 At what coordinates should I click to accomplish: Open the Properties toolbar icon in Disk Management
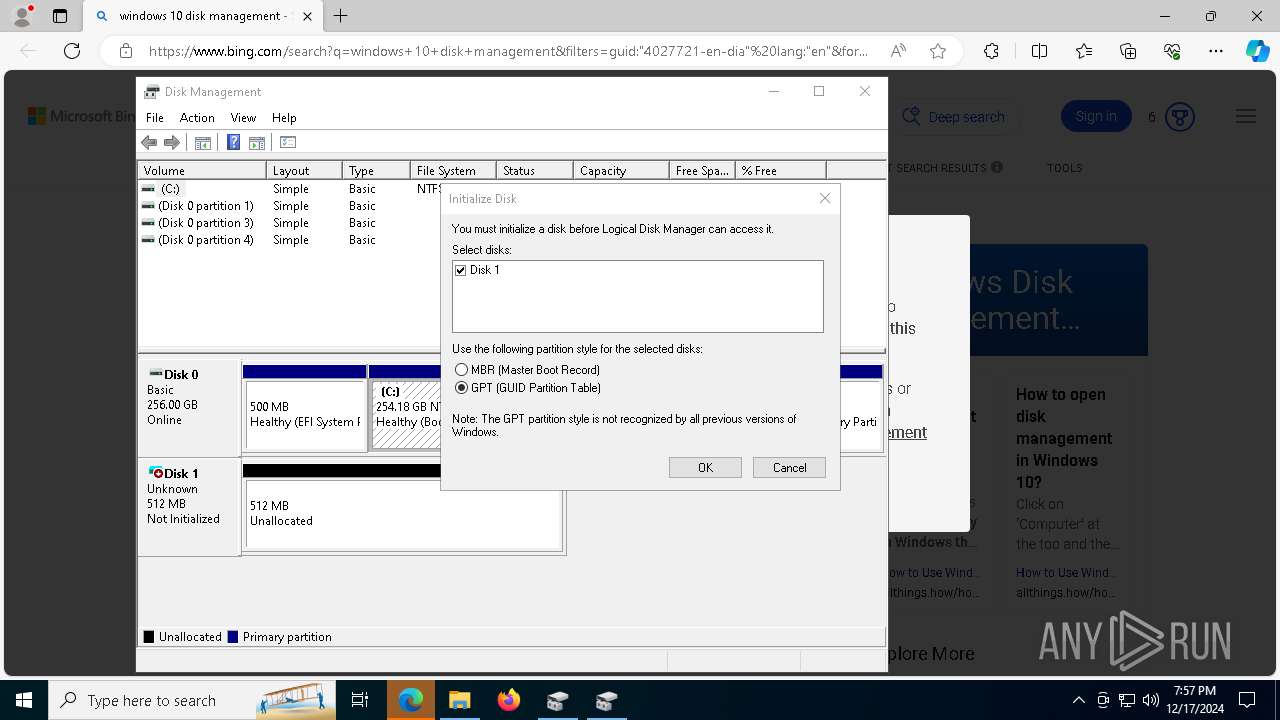click(288, 142)
